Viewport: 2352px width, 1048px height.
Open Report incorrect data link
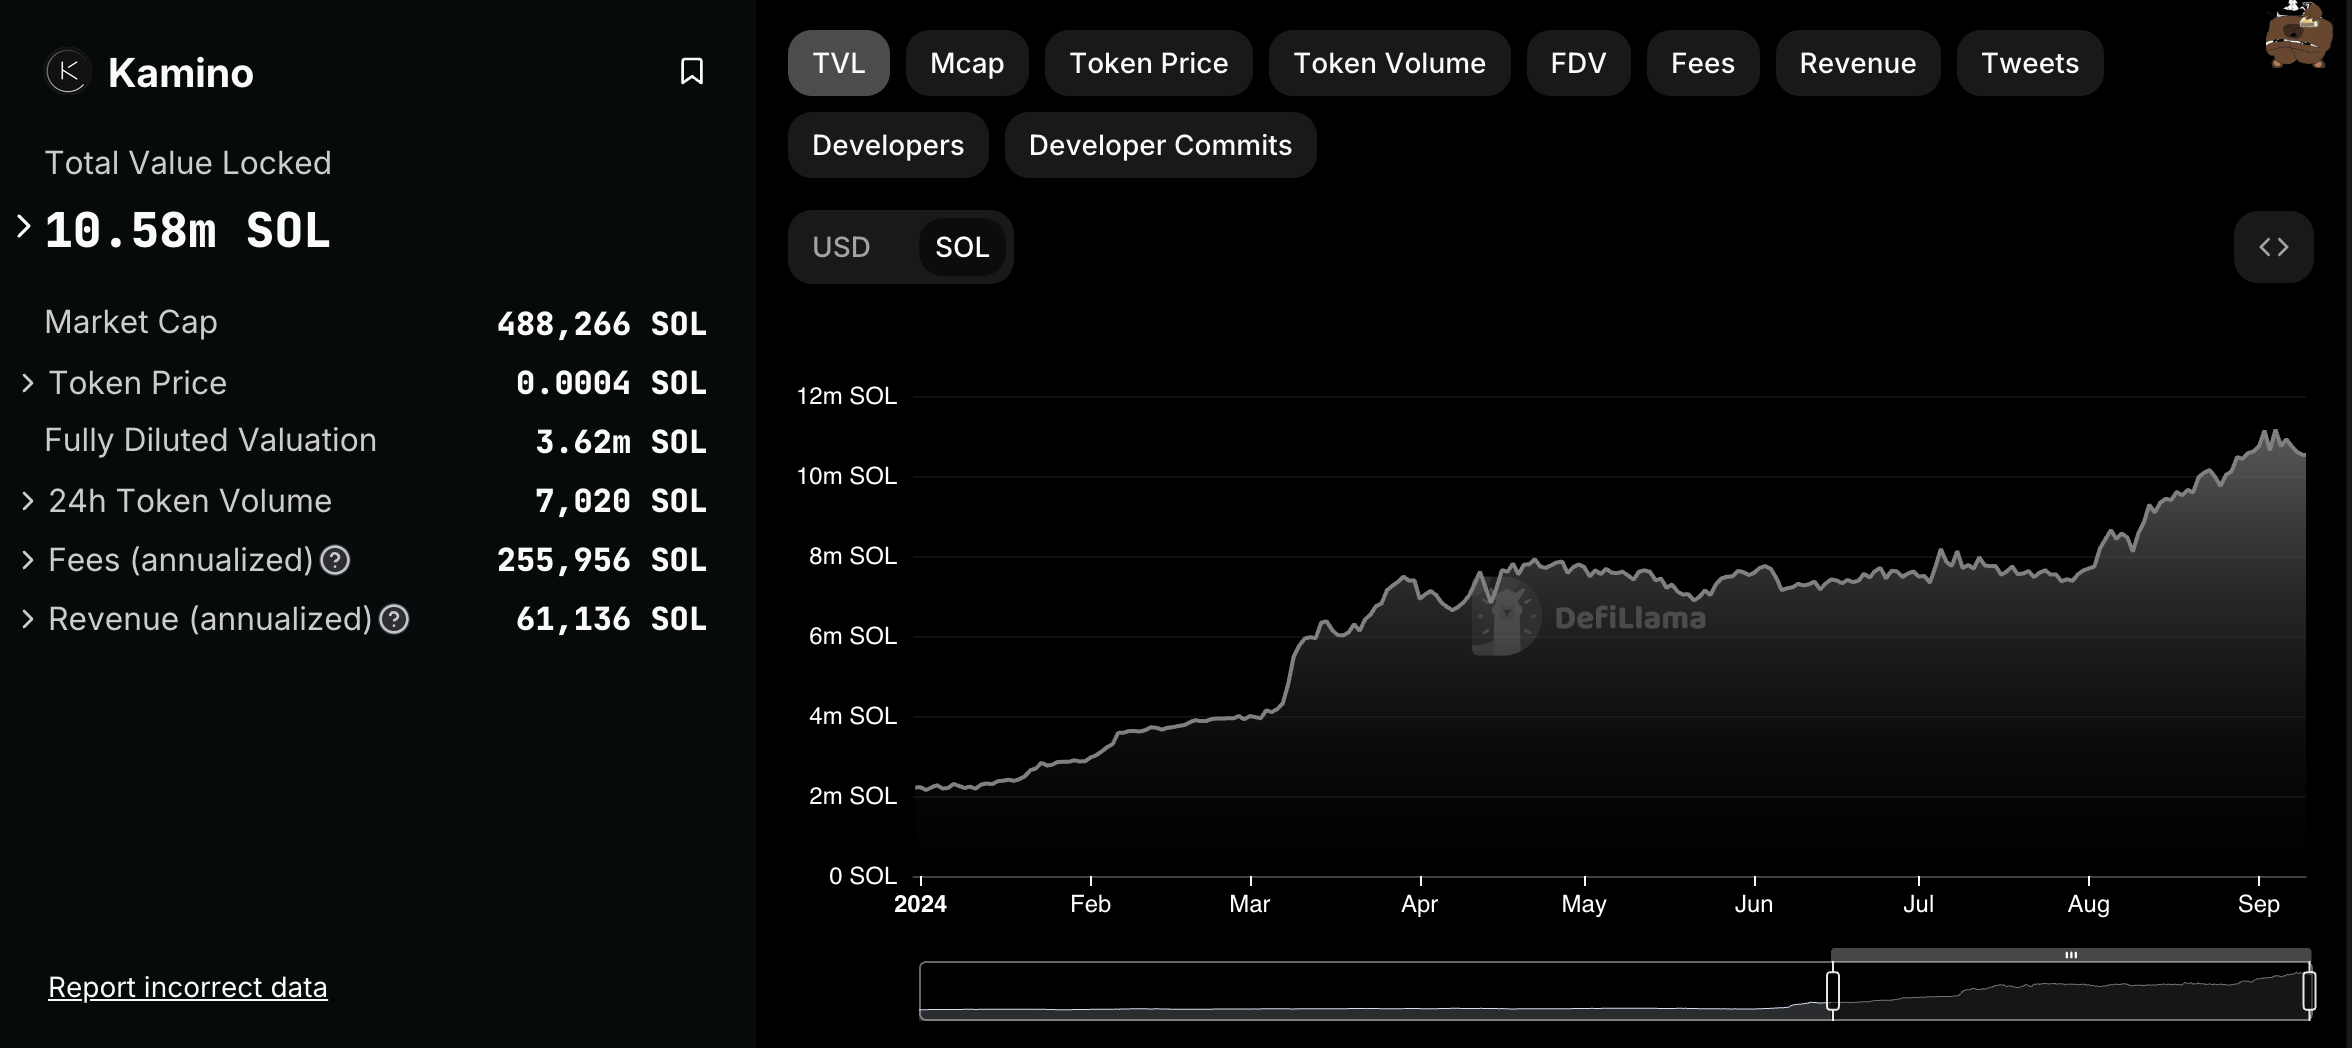[188, 987]
